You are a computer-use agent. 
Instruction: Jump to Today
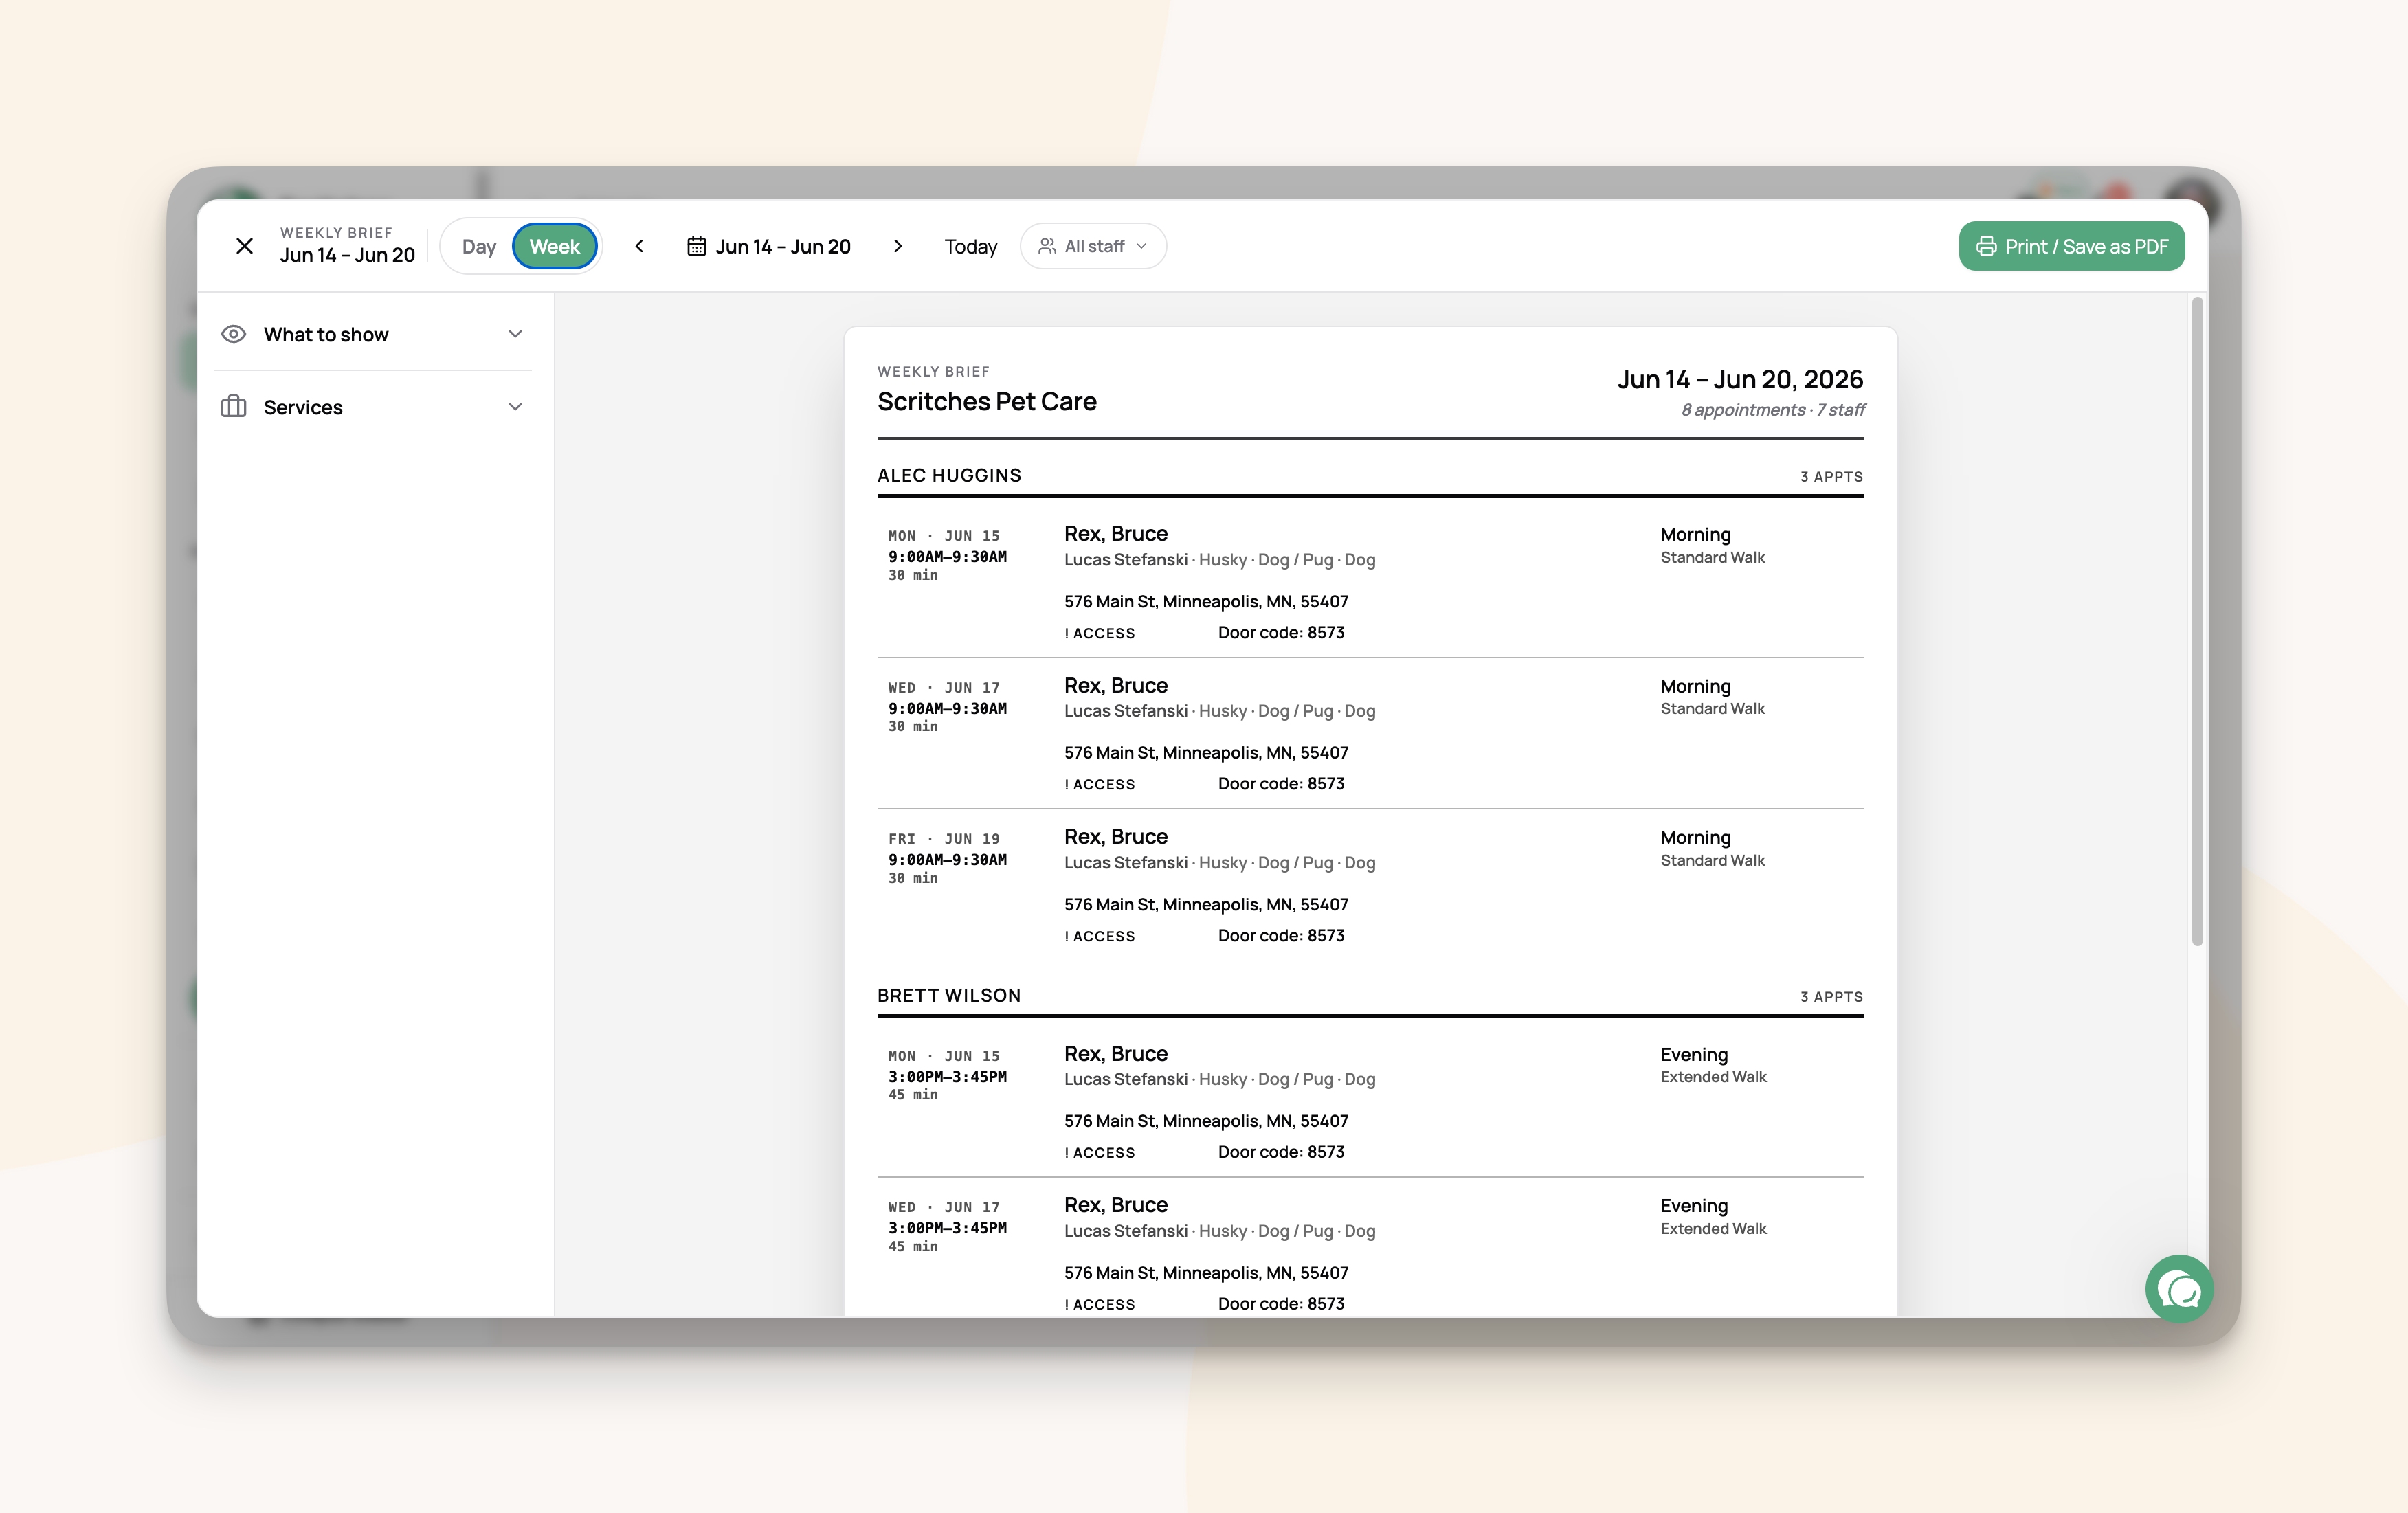click(970, 246)
